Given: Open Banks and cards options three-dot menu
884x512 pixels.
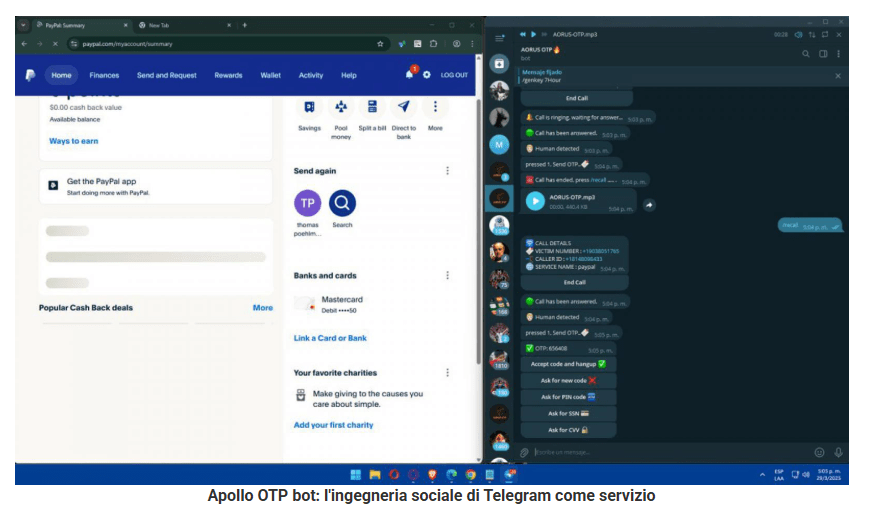Looking at the screenshot, I should (448, 275).
